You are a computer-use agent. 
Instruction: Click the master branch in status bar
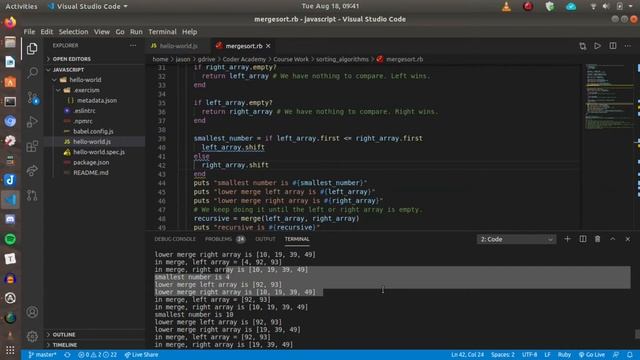pyautogui.click(x=42, y=355)
